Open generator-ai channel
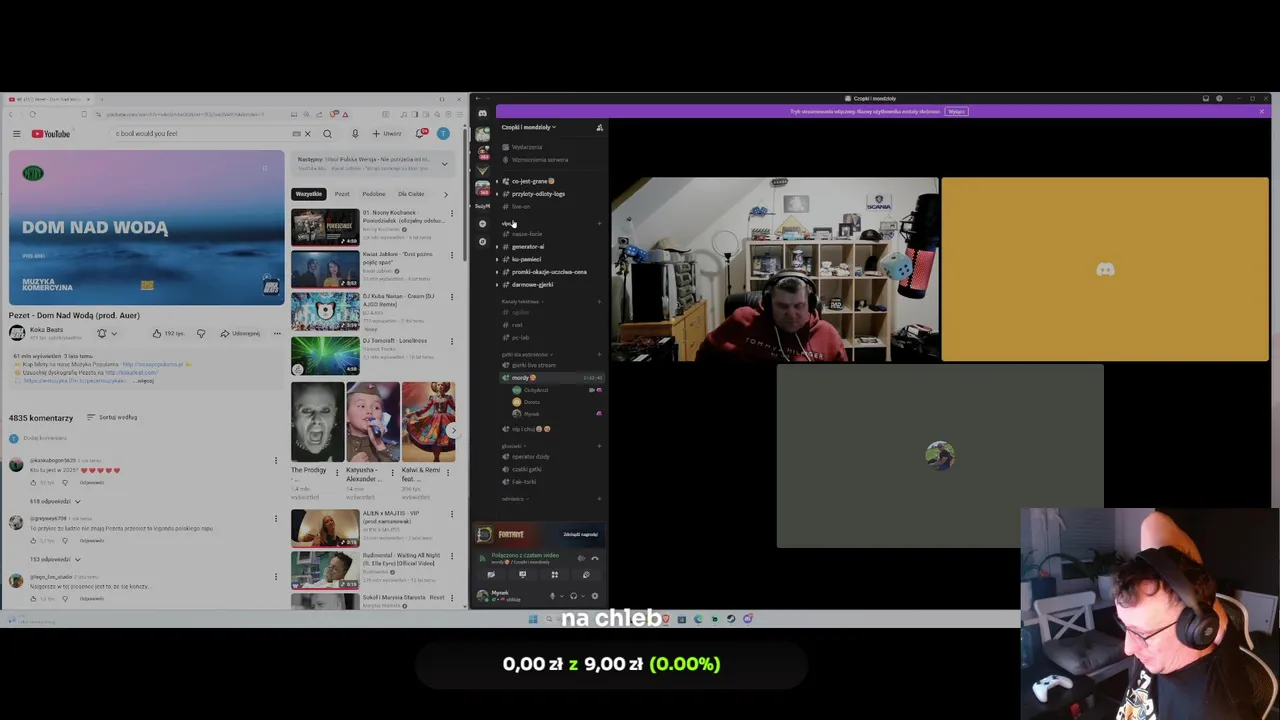1280x720 pixels. coord(528,246)
